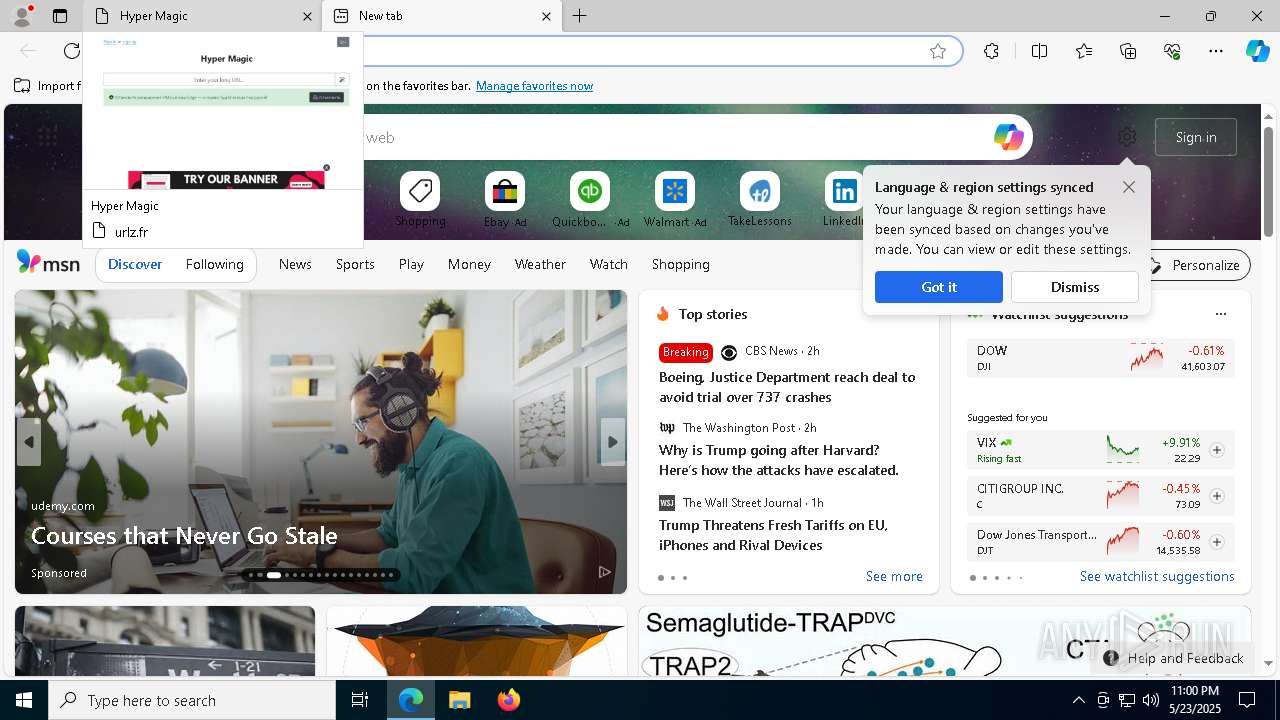Click the Sign in button

(1196, 137)
